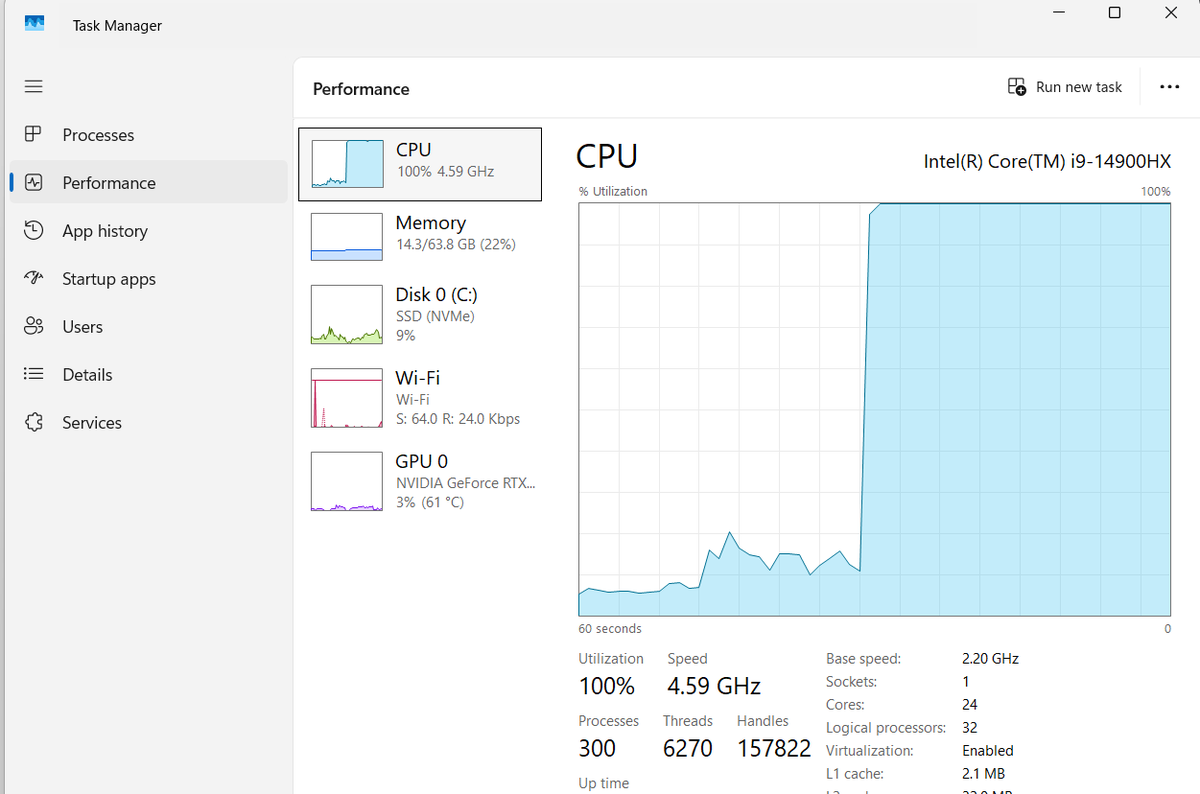Image resolution: width=1200 pixels, height=794 pixels.
Task: Click the Task Manager app icon
Action: point(34,23)
